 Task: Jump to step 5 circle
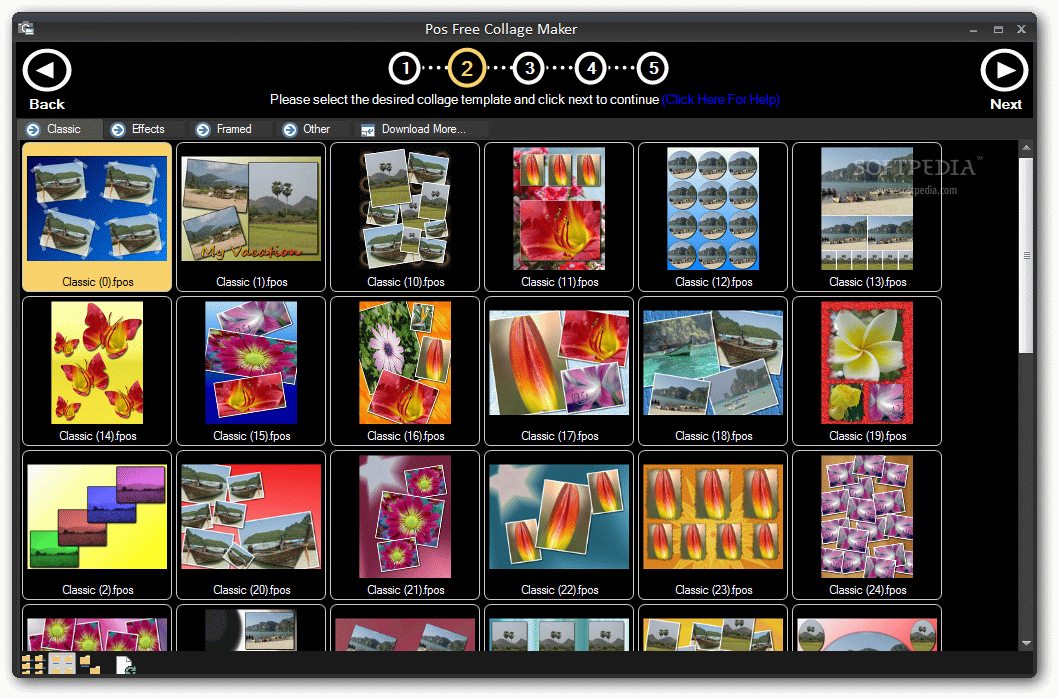click(653, 68)
